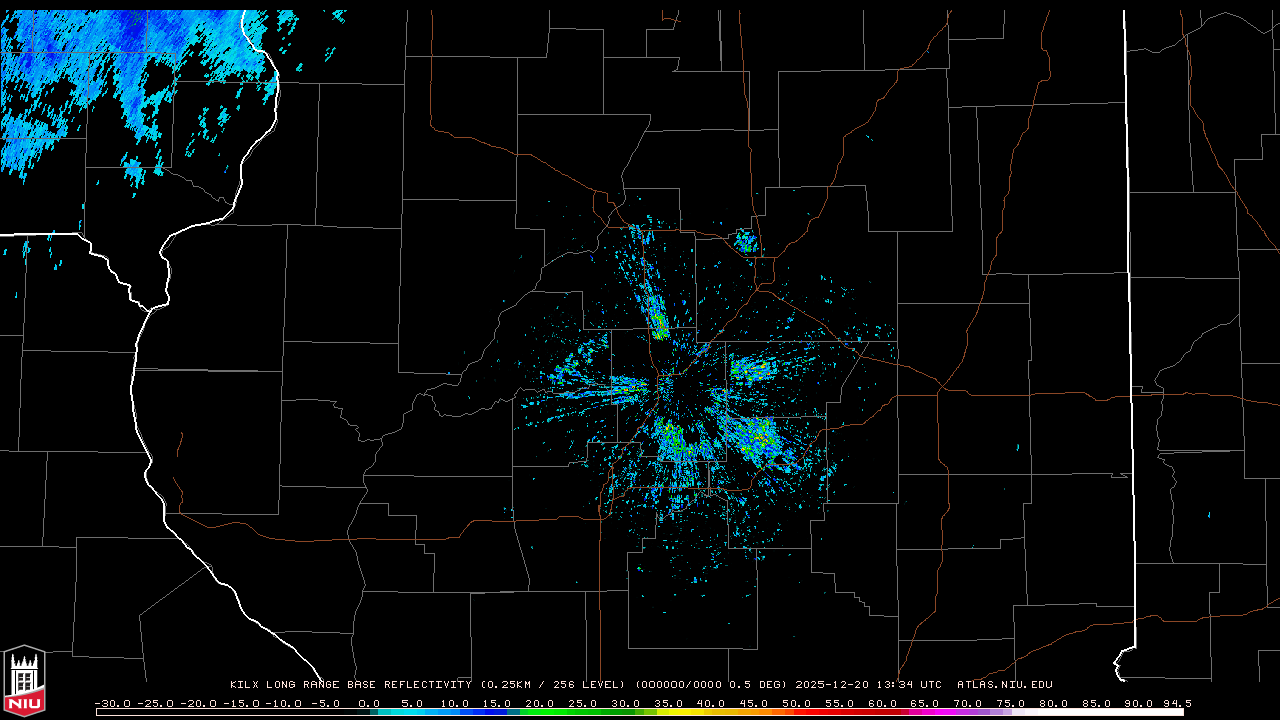The image size is (1280, 720).
Task: Click the -30.0 label on the color scale
Action: point(112,703)
